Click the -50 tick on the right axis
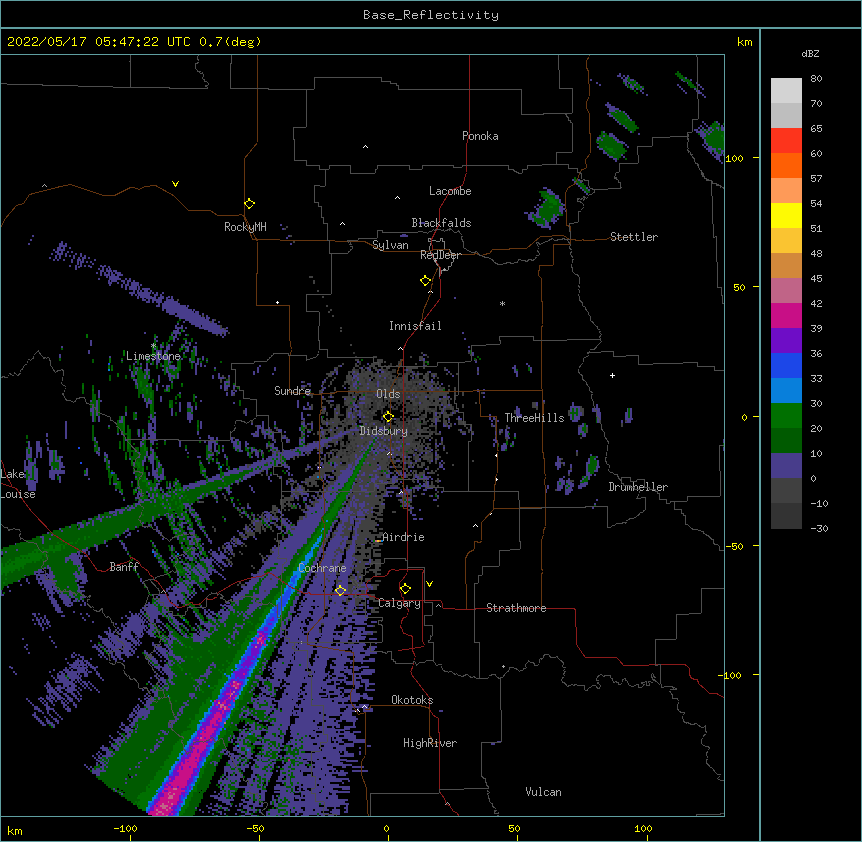This screenshot has width=862, height=842. (733, 546)
